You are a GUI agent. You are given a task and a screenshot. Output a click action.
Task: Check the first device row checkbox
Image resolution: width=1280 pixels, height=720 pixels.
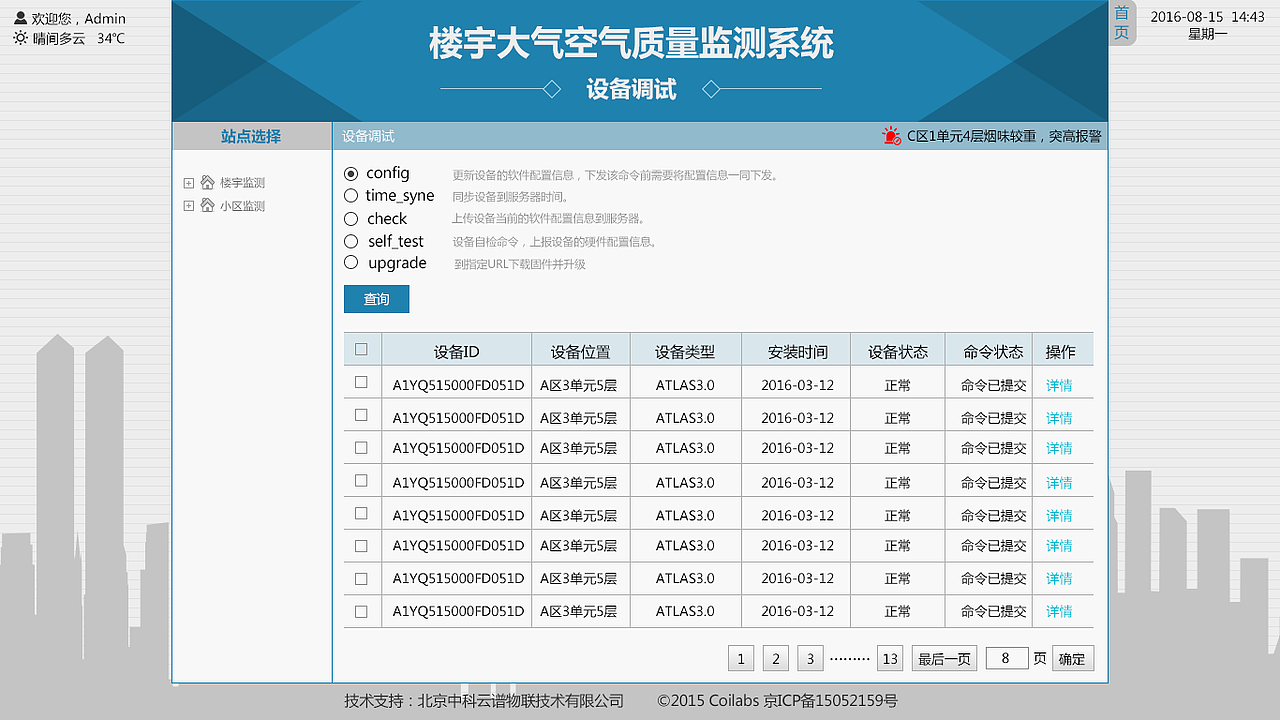[x=361, y=384]
